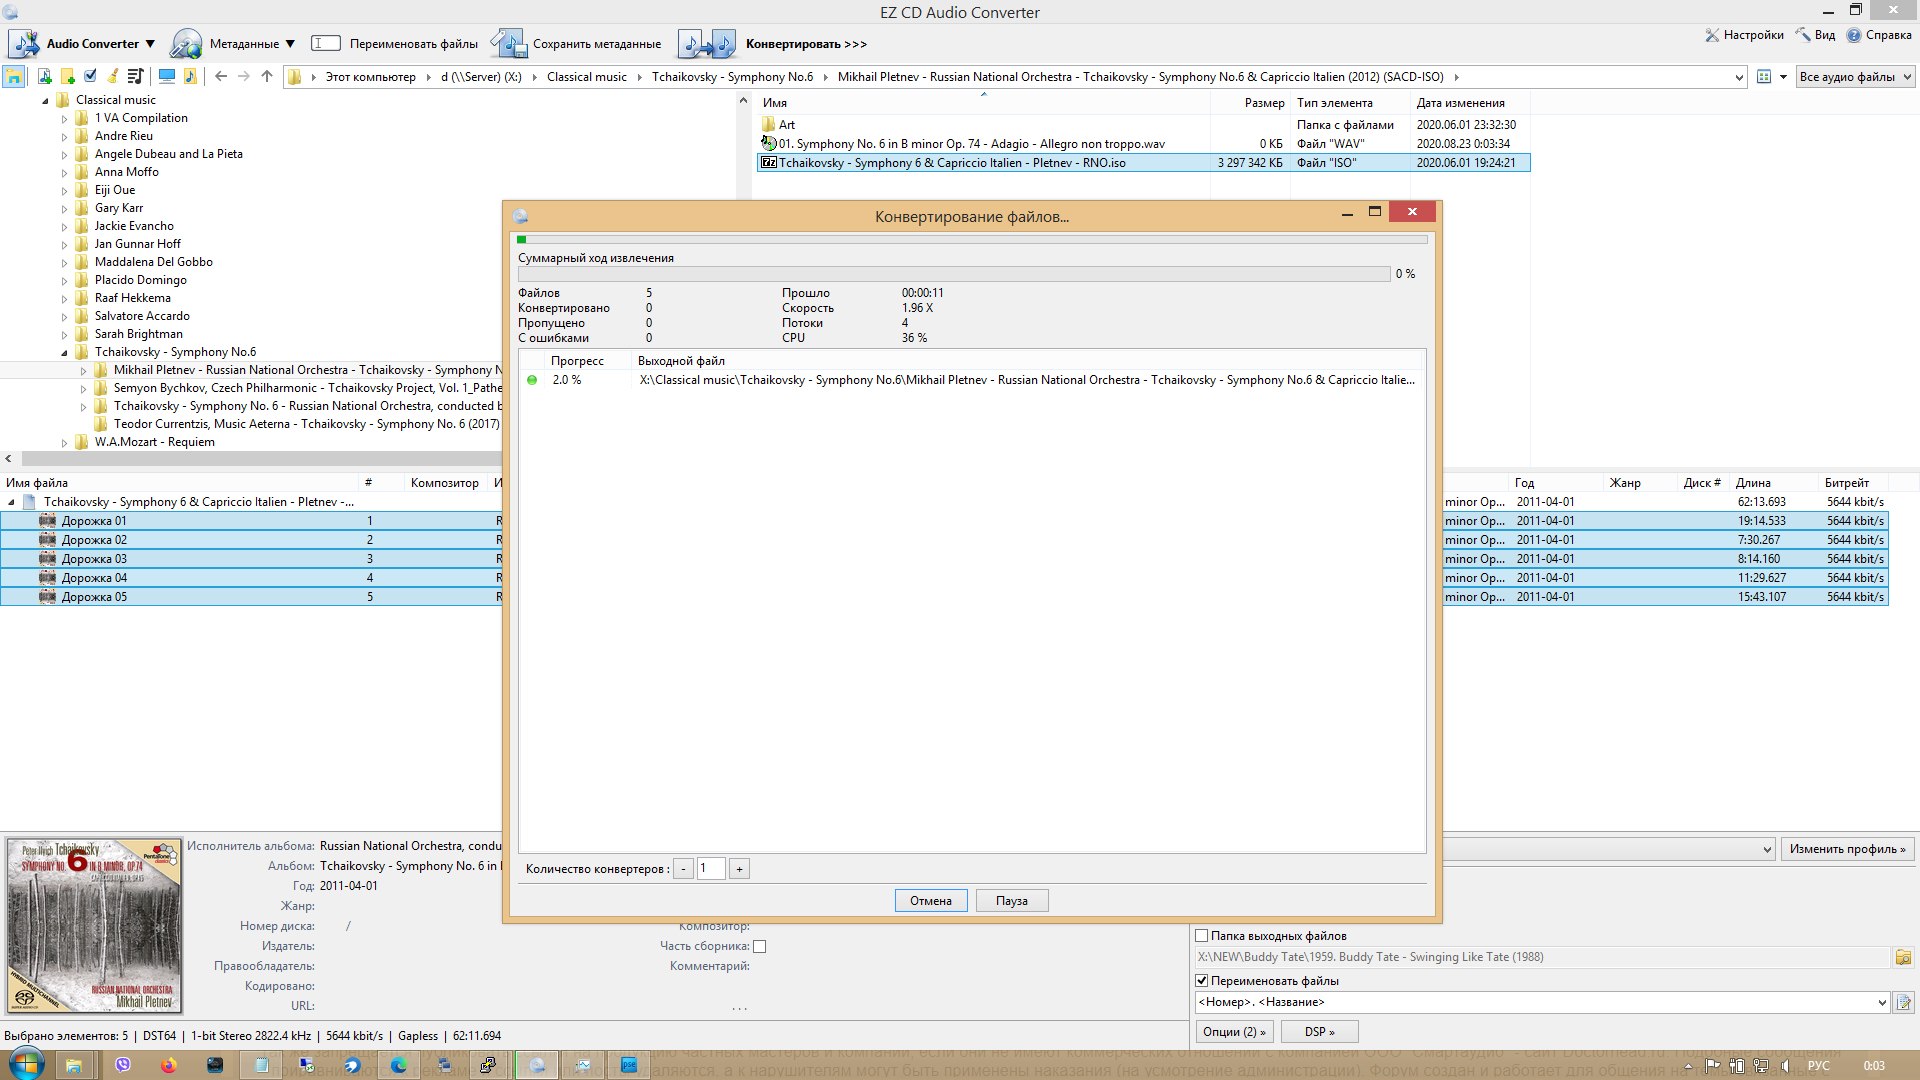Viewport: 1920px width, 1080px height.
Task: Open the Notepad taskbar icon
Action: click(x=261, y=1065)
